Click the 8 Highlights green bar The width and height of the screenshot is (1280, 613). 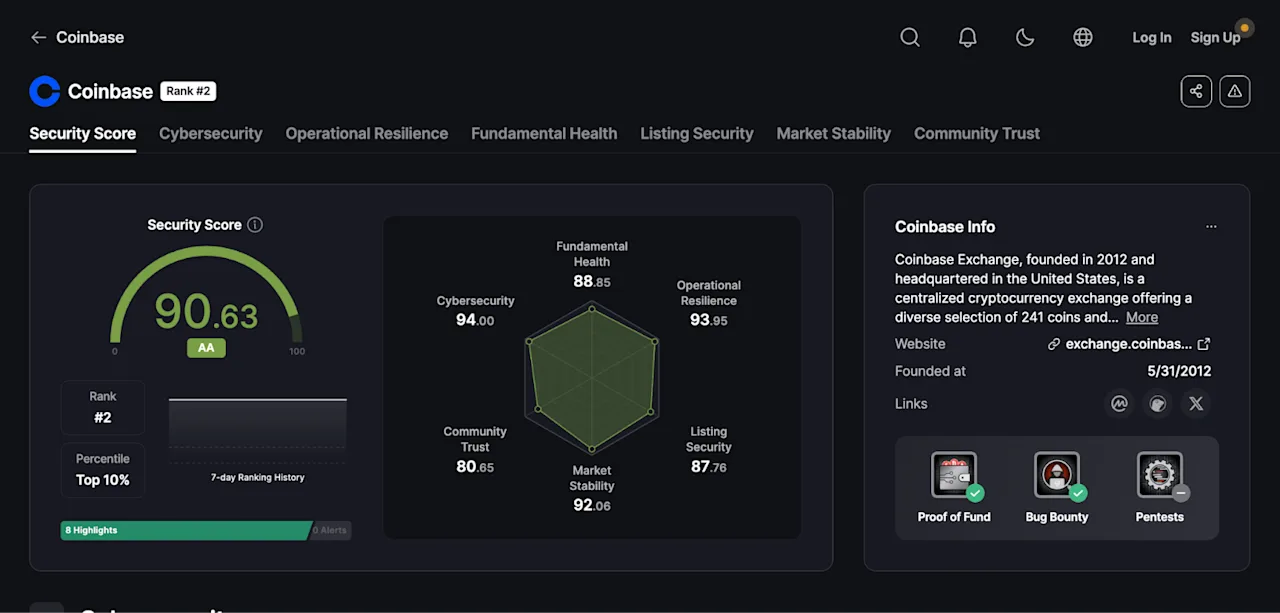click(x=187, y=530)
